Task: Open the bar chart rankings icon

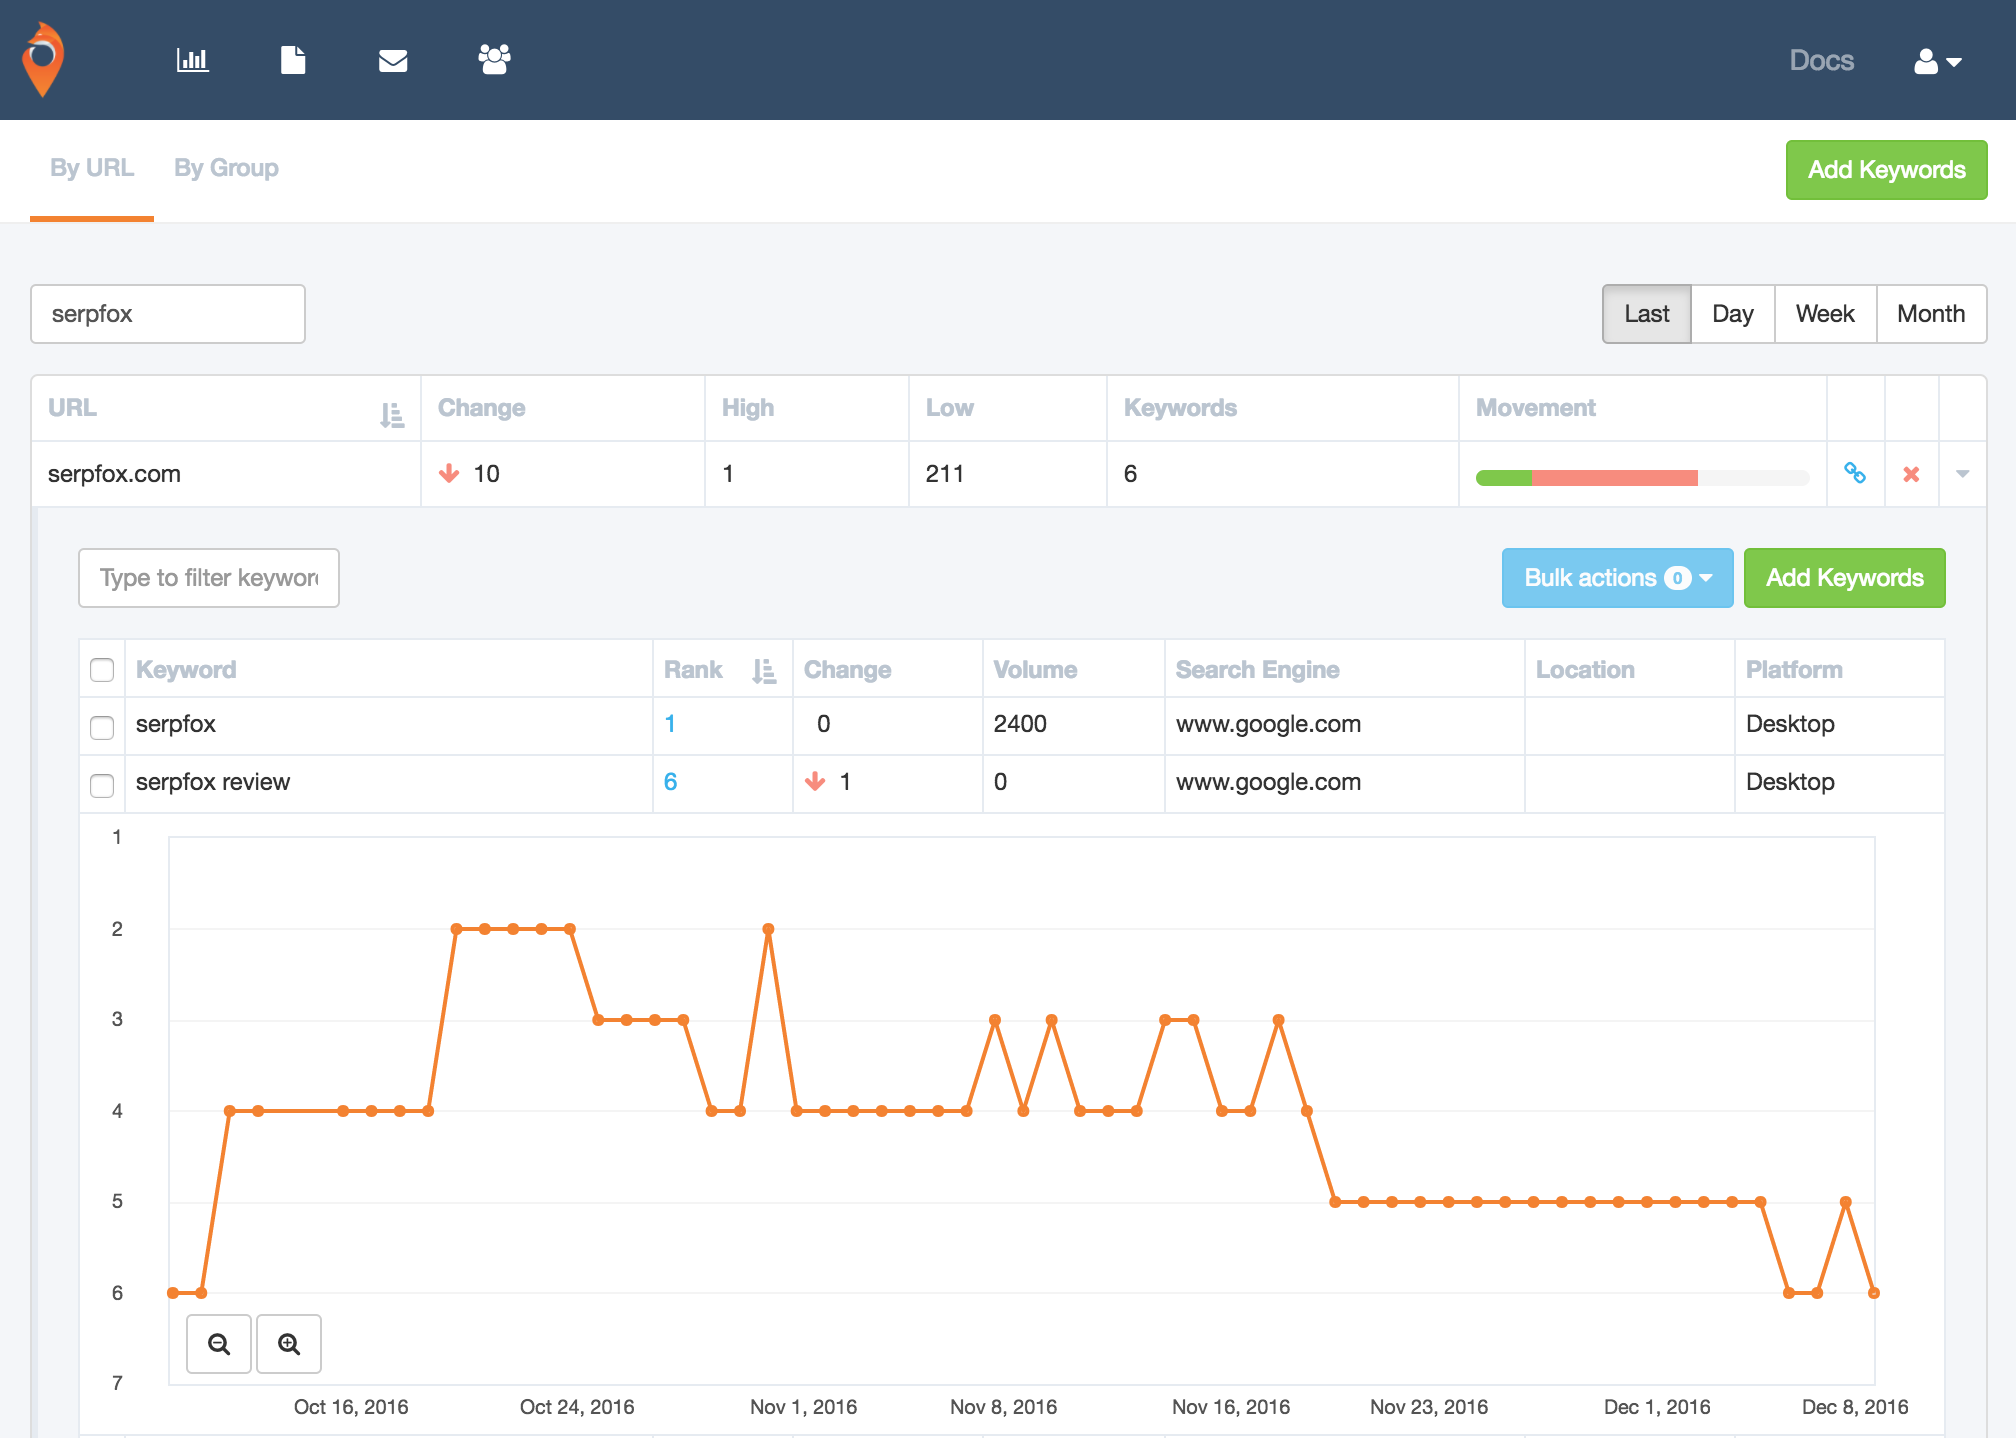Action: tap(192, 60)
